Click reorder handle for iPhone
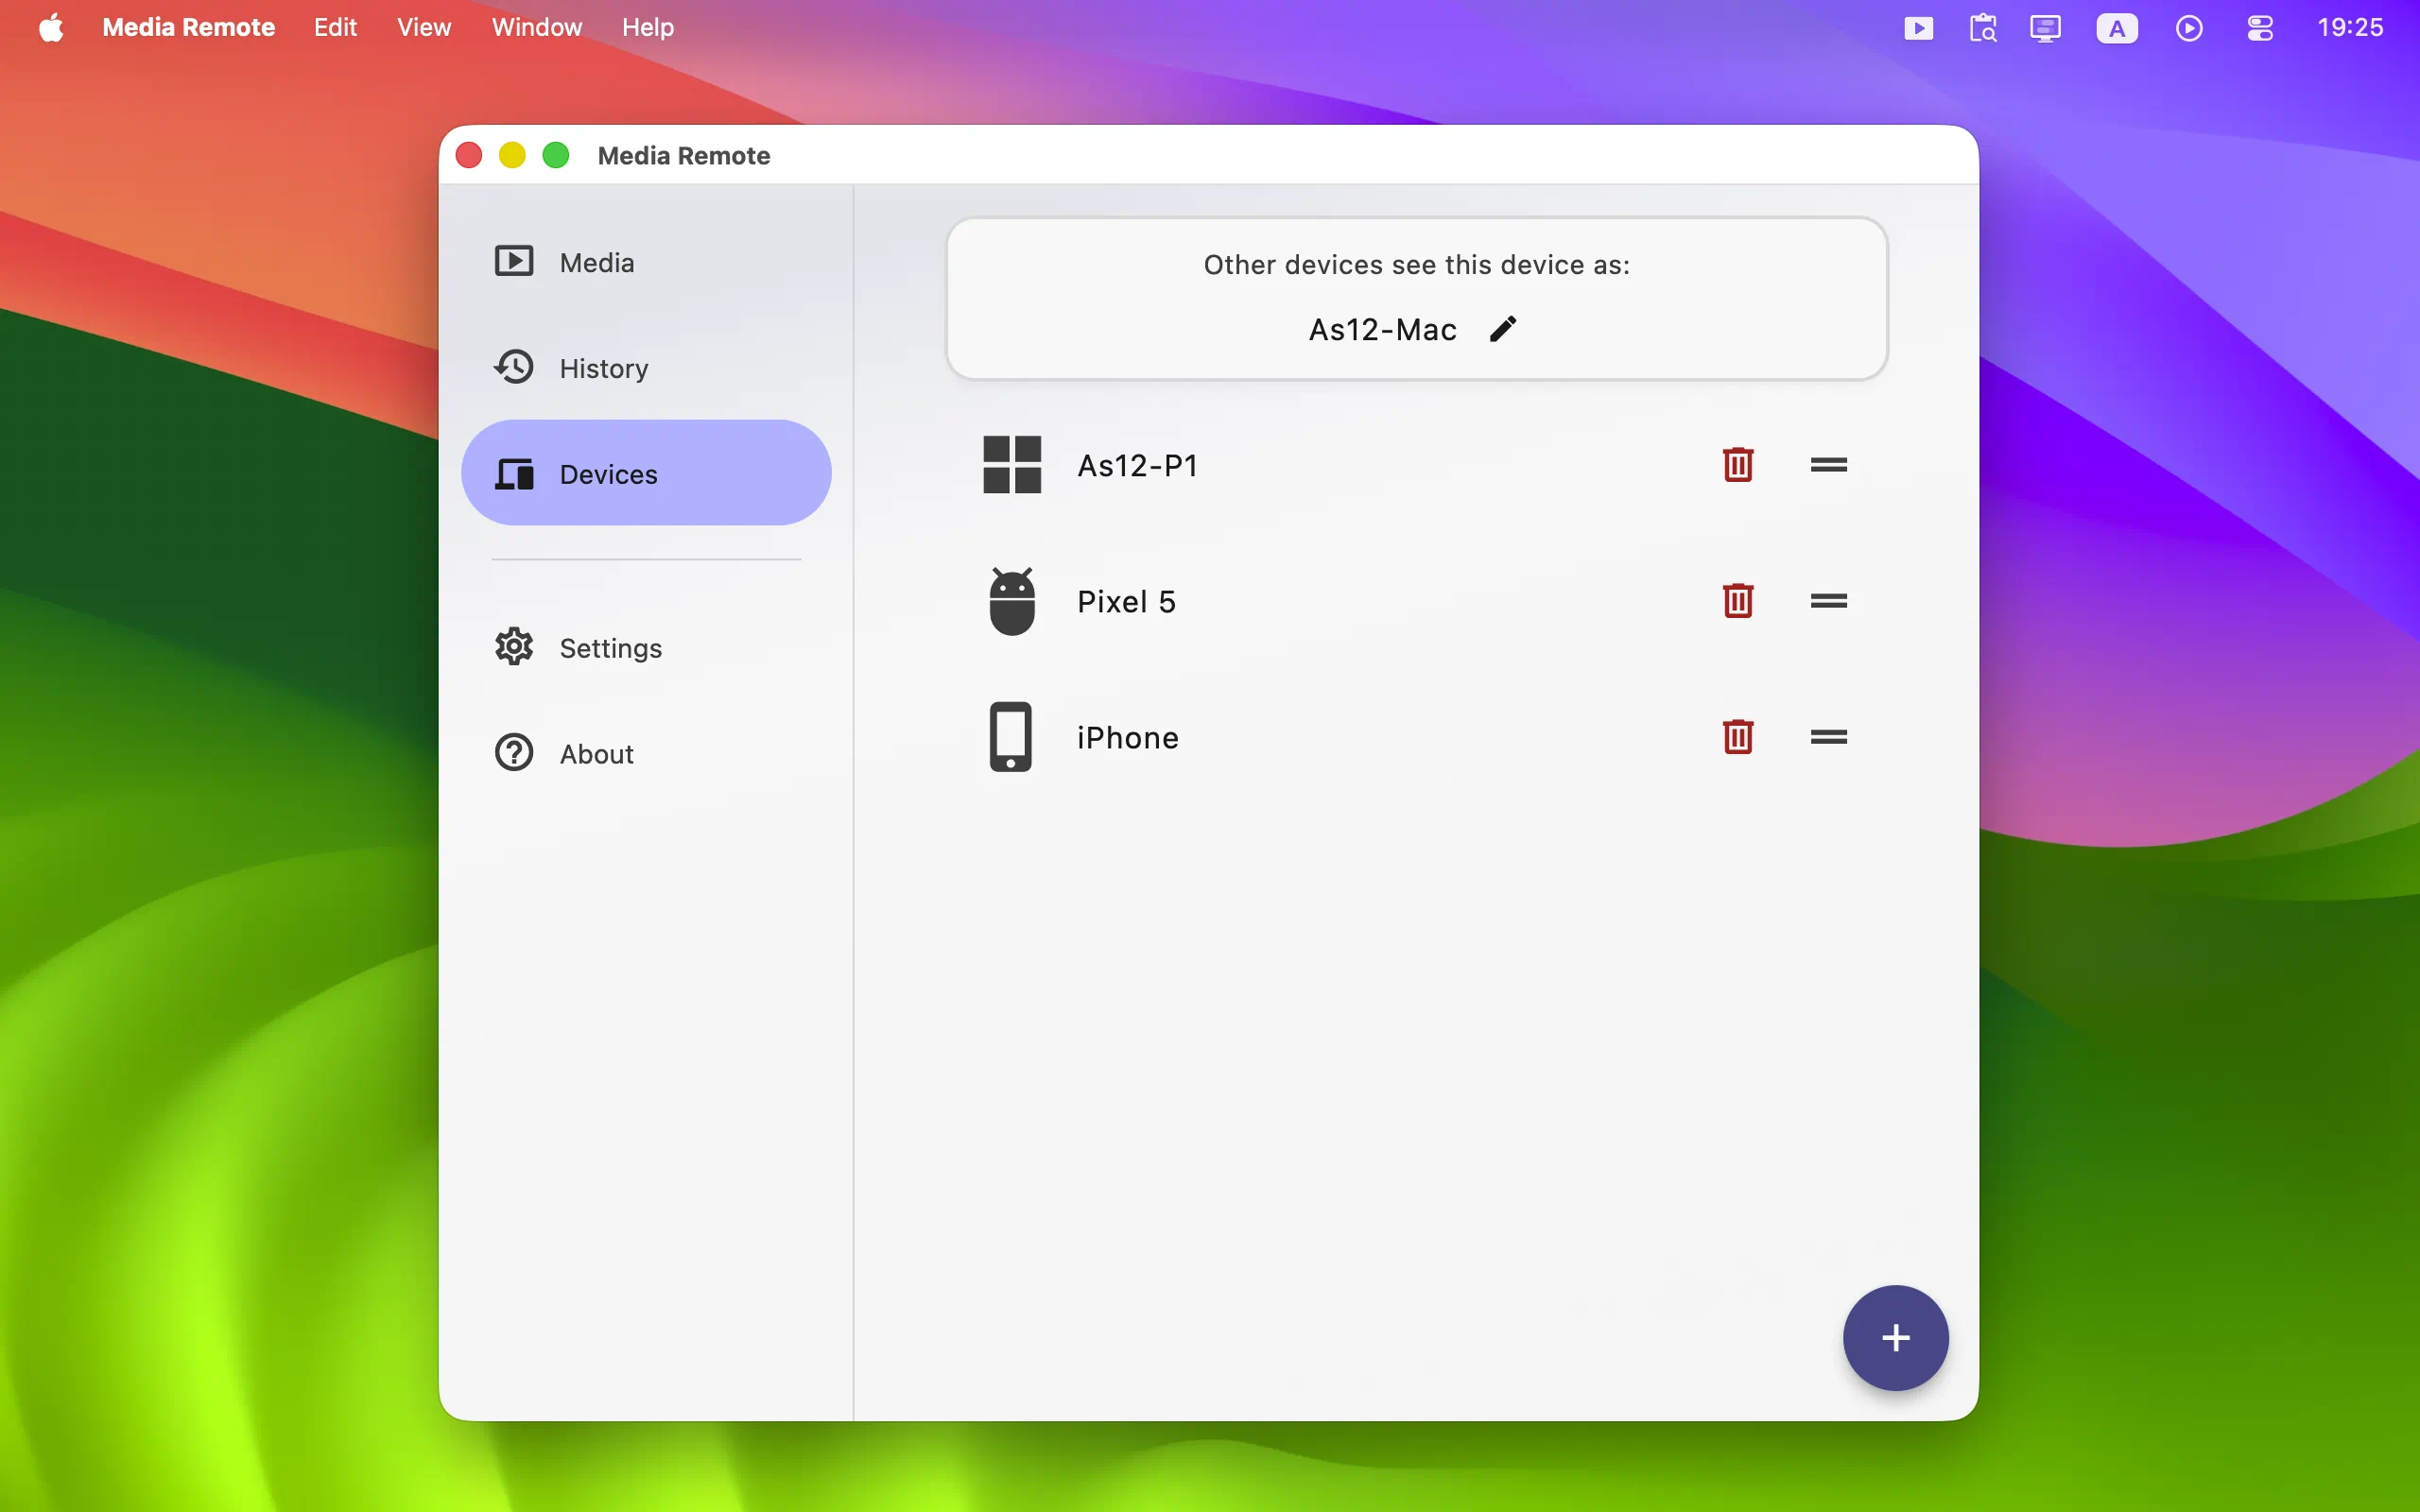This screenshot has width=2420, height=1512. pyautogui.click(x=1829, y=737)
